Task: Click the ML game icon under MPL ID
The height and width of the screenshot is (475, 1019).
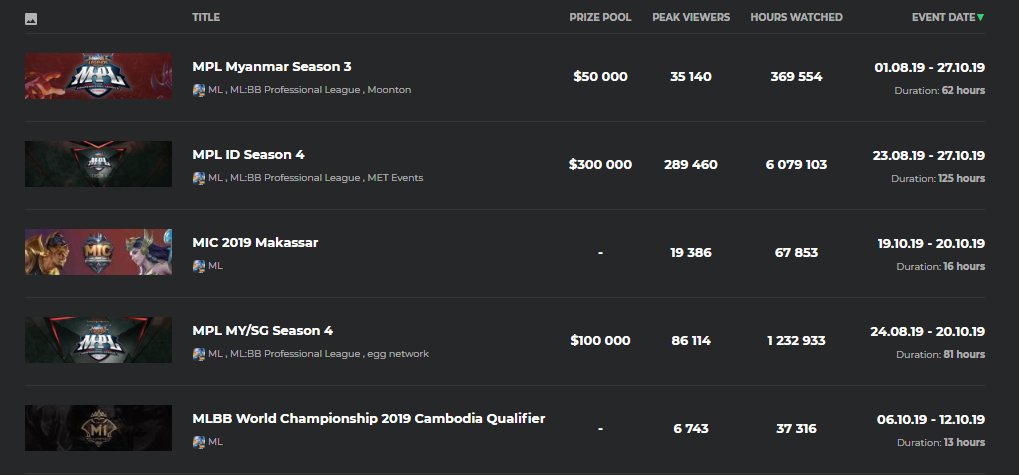Action: coord(199,178)
